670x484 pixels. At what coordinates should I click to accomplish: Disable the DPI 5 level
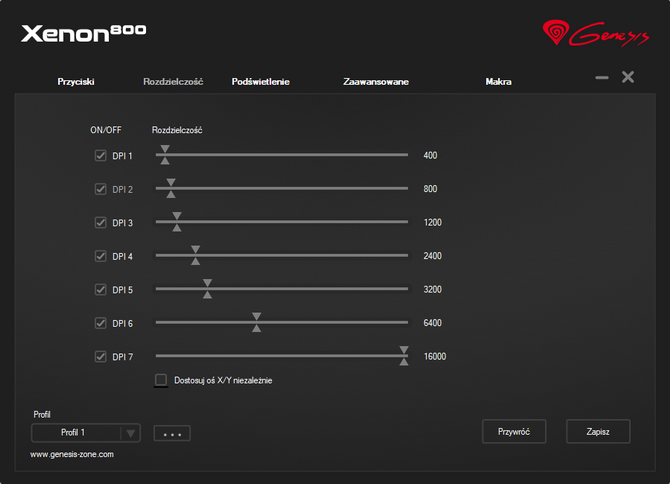(100, 290)
